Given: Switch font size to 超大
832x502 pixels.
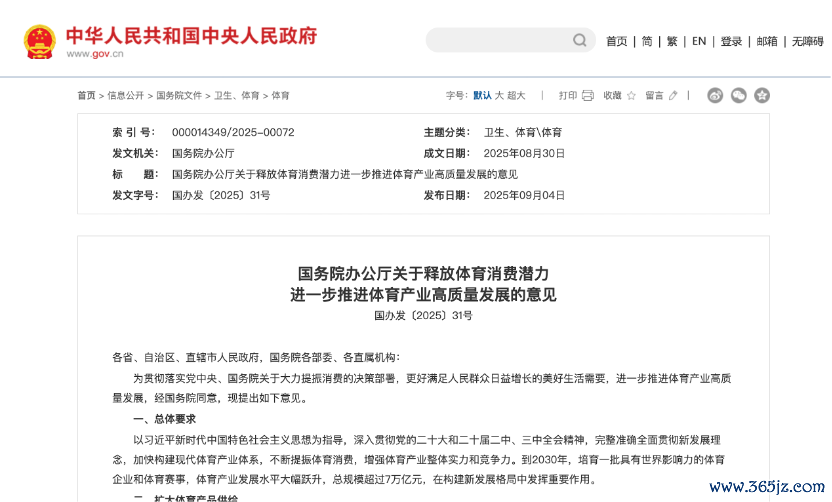Looking at the screenshot, I should [516, 95].
